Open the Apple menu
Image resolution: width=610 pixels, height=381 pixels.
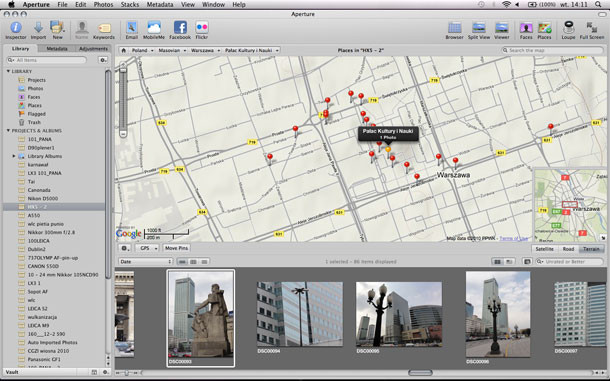coord(11,5)
